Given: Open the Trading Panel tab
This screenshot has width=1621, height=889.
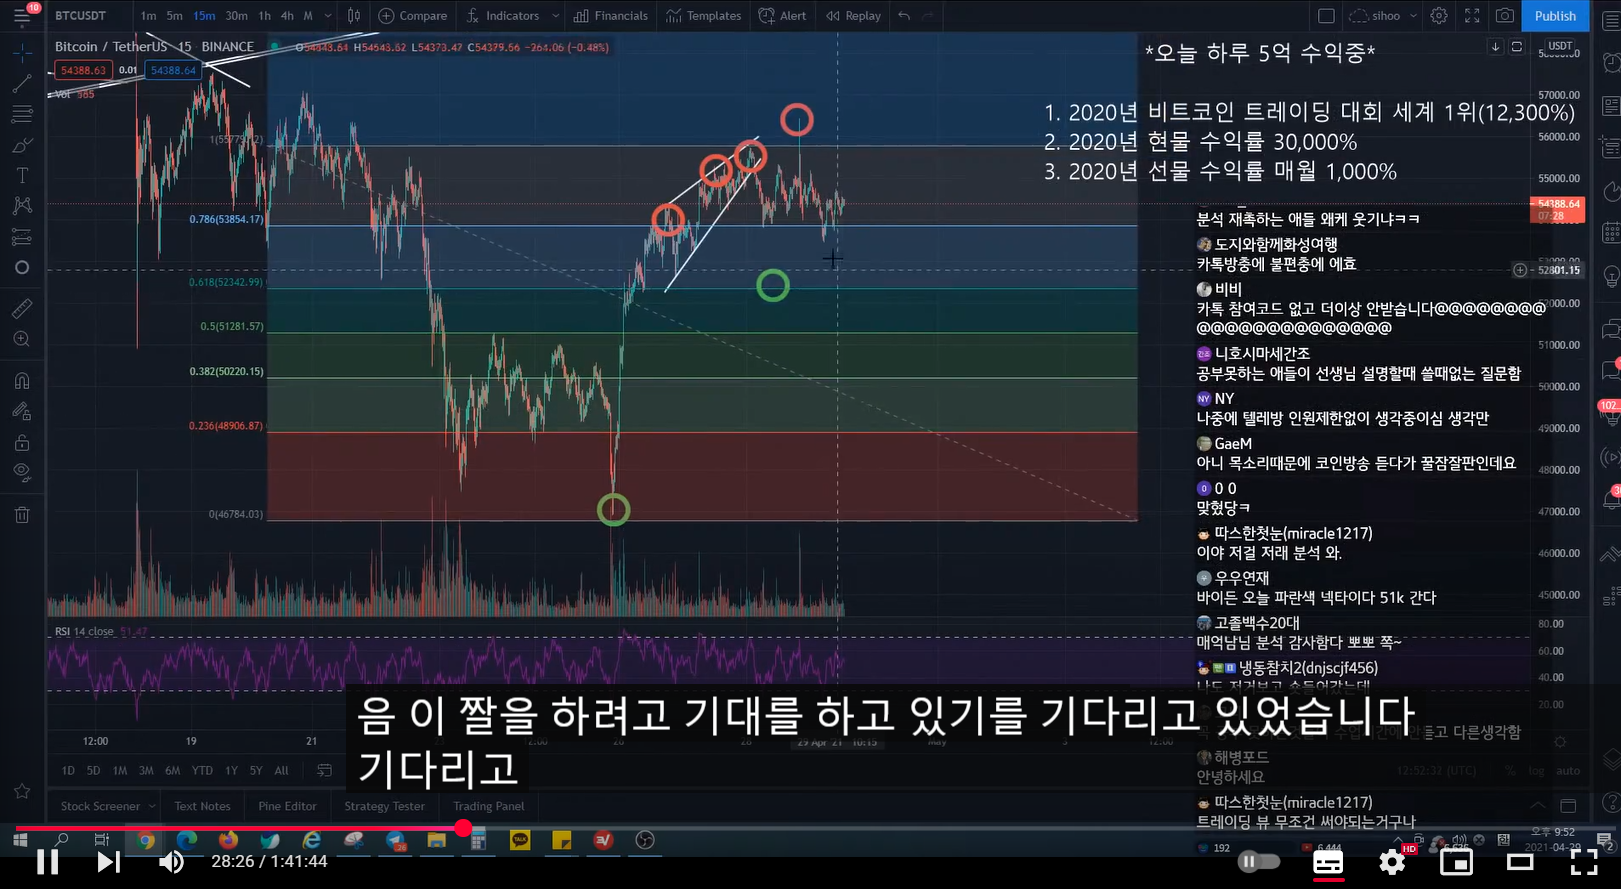Looking at the screenshot, I should tap(488, 806).
